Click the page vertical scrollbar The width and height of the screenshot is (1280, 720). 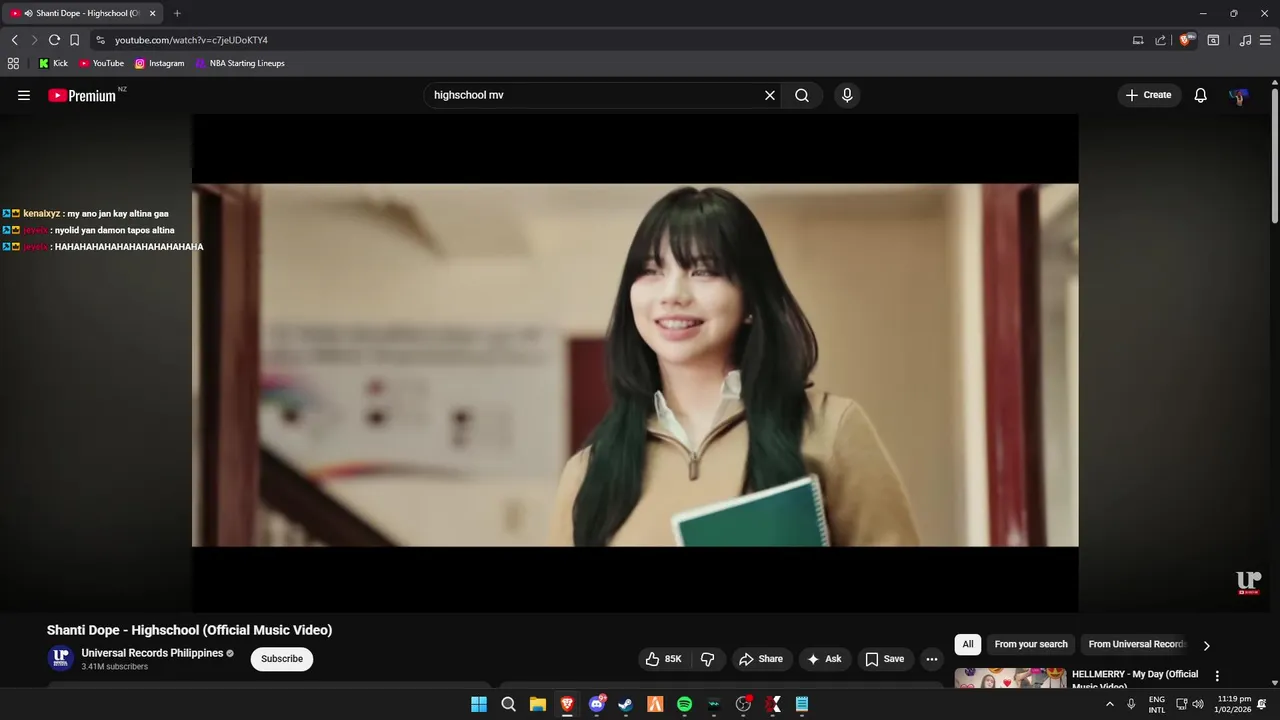click(1274, 155)
